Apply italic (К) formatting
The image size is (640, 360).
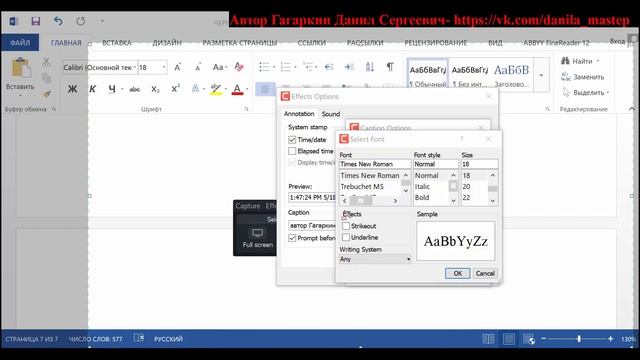click(92, 89)
